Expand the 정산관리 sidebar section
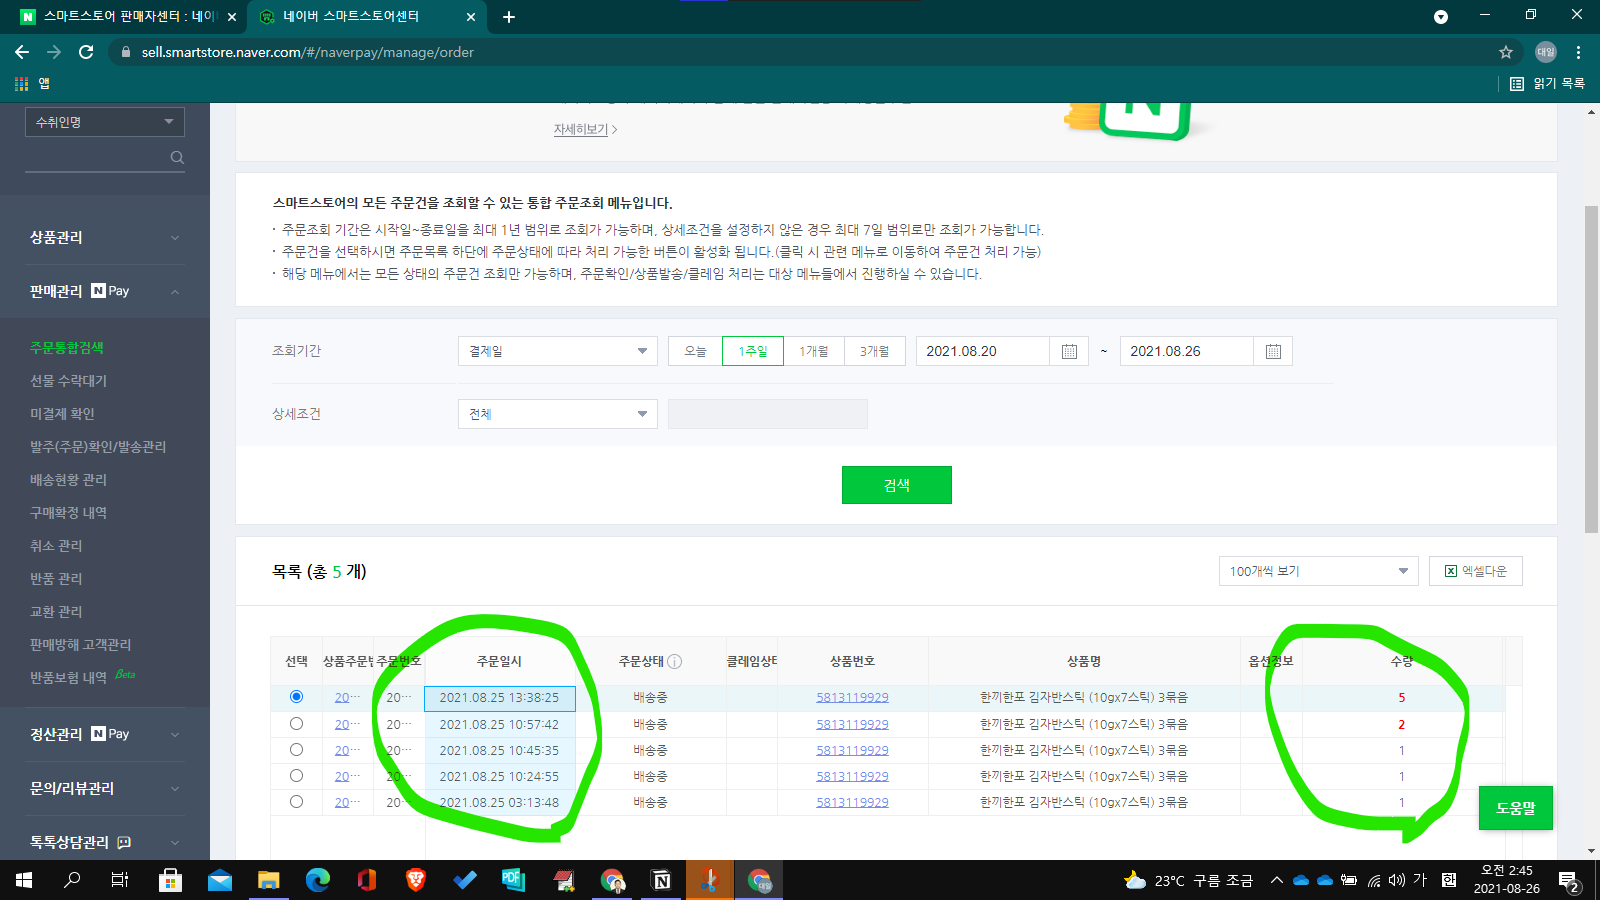 point(105,734)
